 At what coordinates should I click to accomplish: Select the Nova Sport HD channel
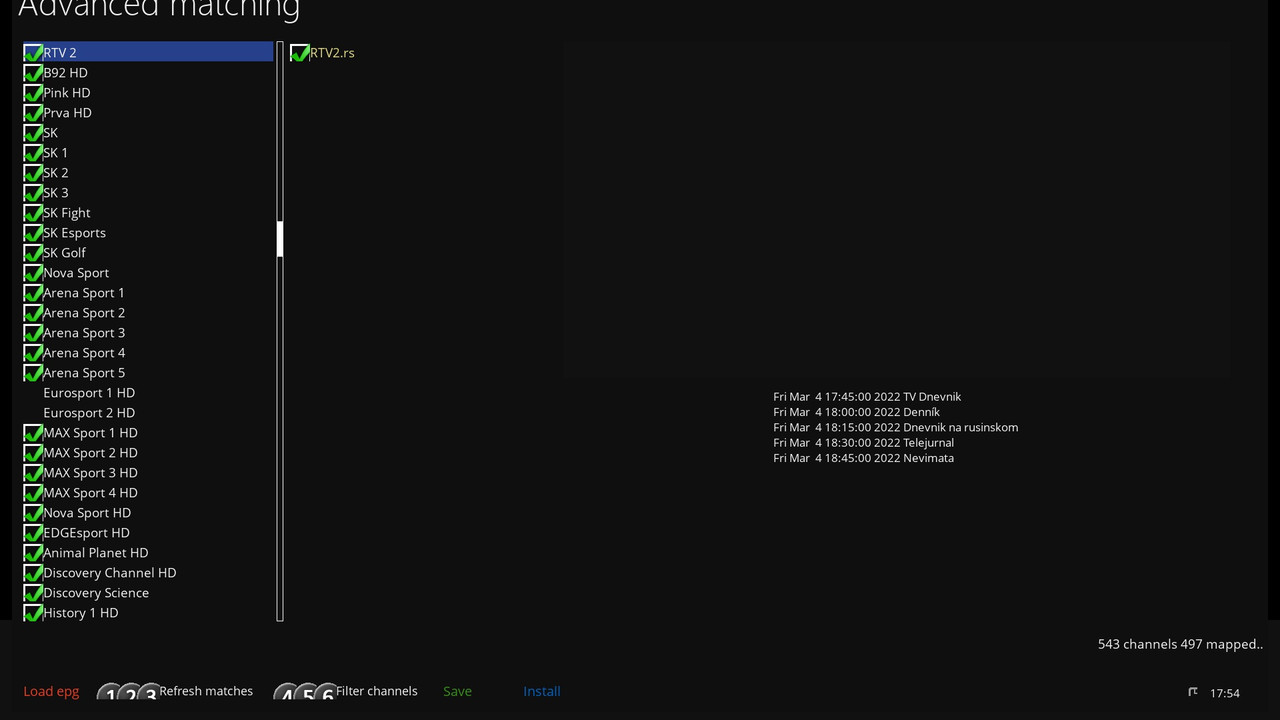point(148,512)
